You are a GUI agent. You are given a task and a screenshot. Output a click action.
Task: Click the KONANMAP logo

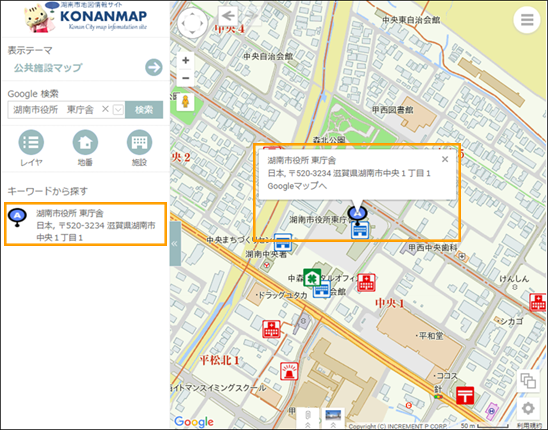click(86, 17)
